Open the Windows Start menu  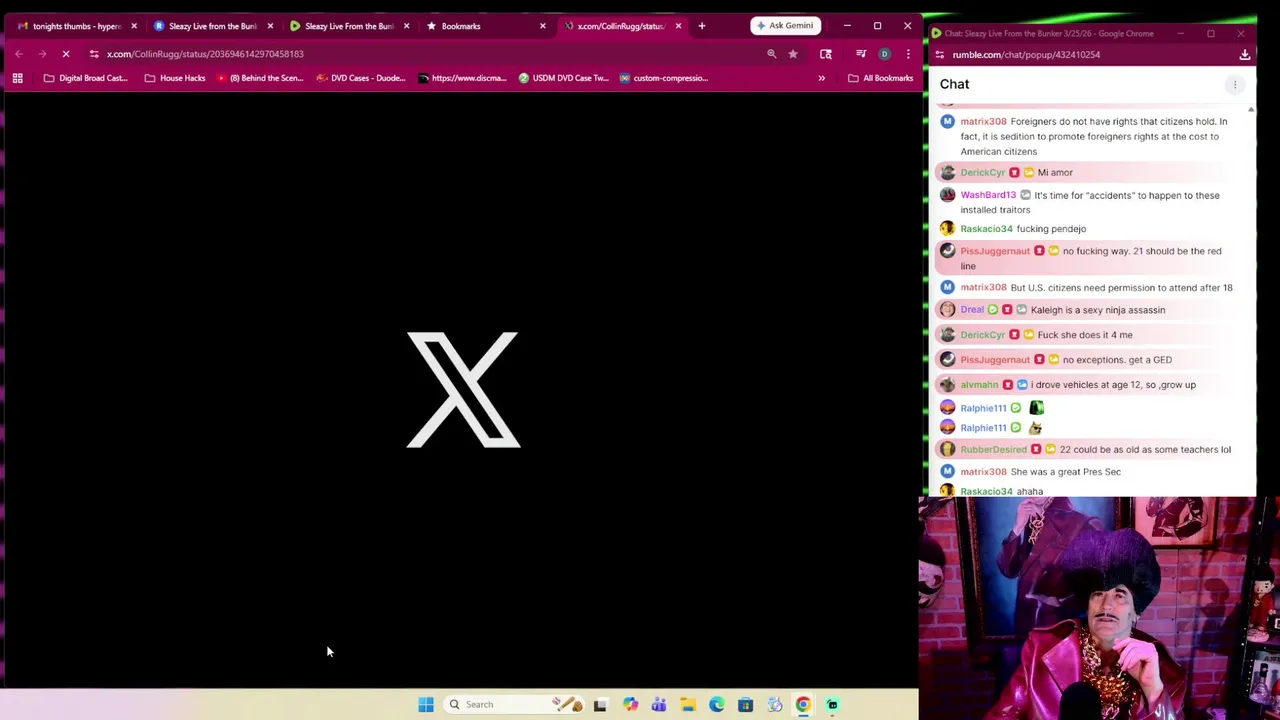pos(426,705)
